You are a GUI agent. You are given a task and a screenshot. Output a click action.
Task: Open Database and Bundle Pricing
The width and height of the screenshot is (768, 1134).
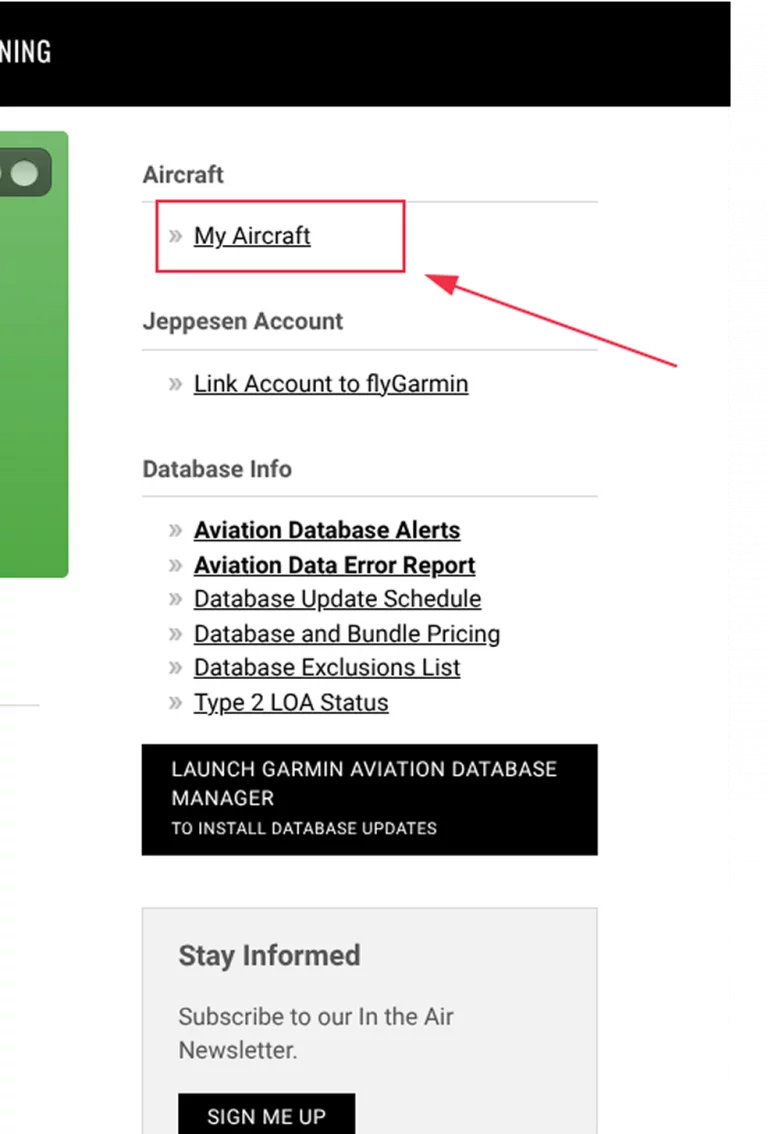click(346, 634)
